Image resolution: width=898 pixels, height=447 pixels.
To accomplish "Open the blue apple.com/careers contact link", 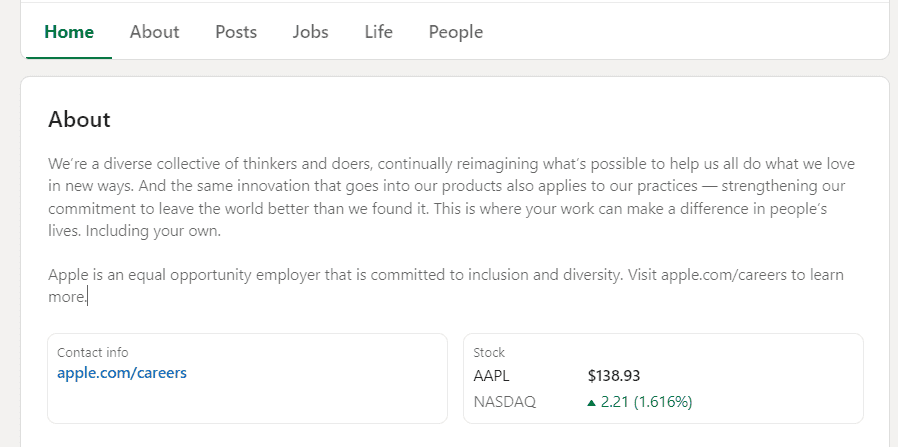I will pos(122,373).
